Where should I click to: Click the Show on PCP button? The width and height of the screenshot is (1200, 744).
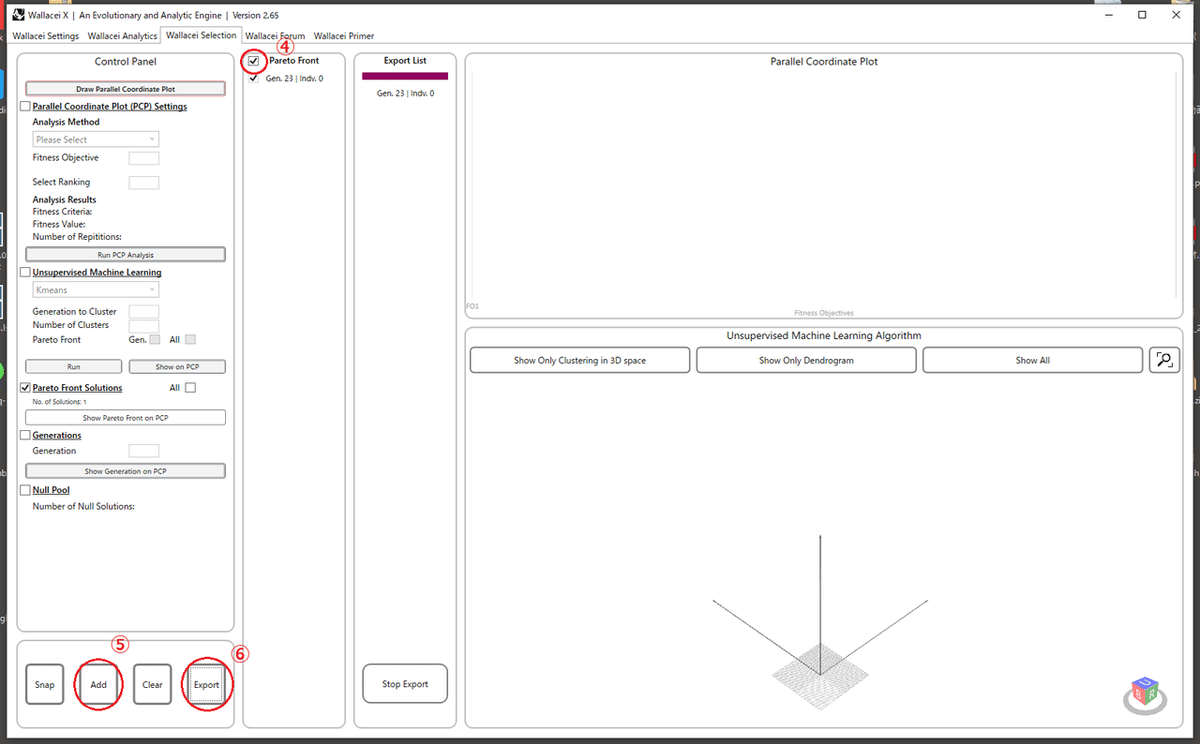pos(177,367)
